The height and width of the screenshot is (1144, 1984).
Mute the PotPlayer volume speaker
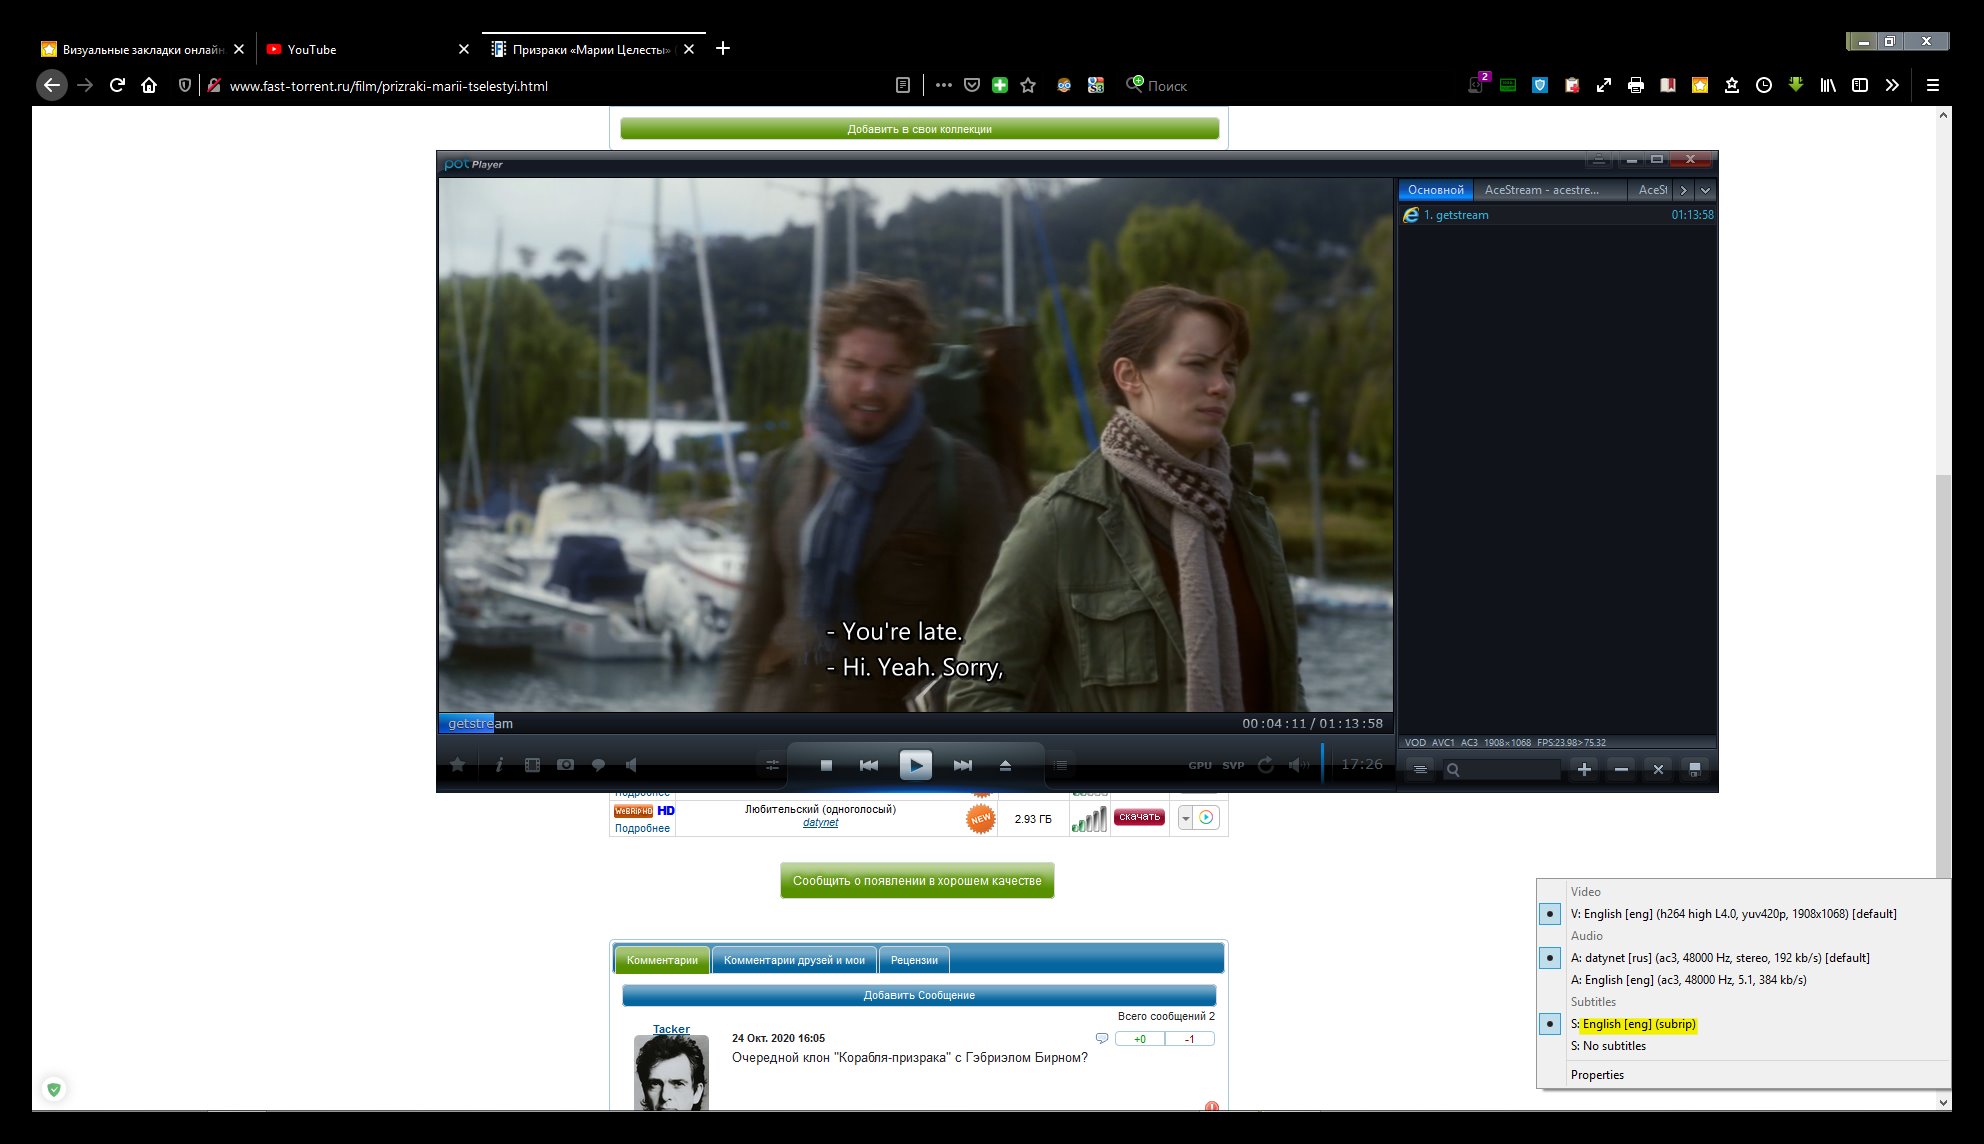click(1298, 765)
